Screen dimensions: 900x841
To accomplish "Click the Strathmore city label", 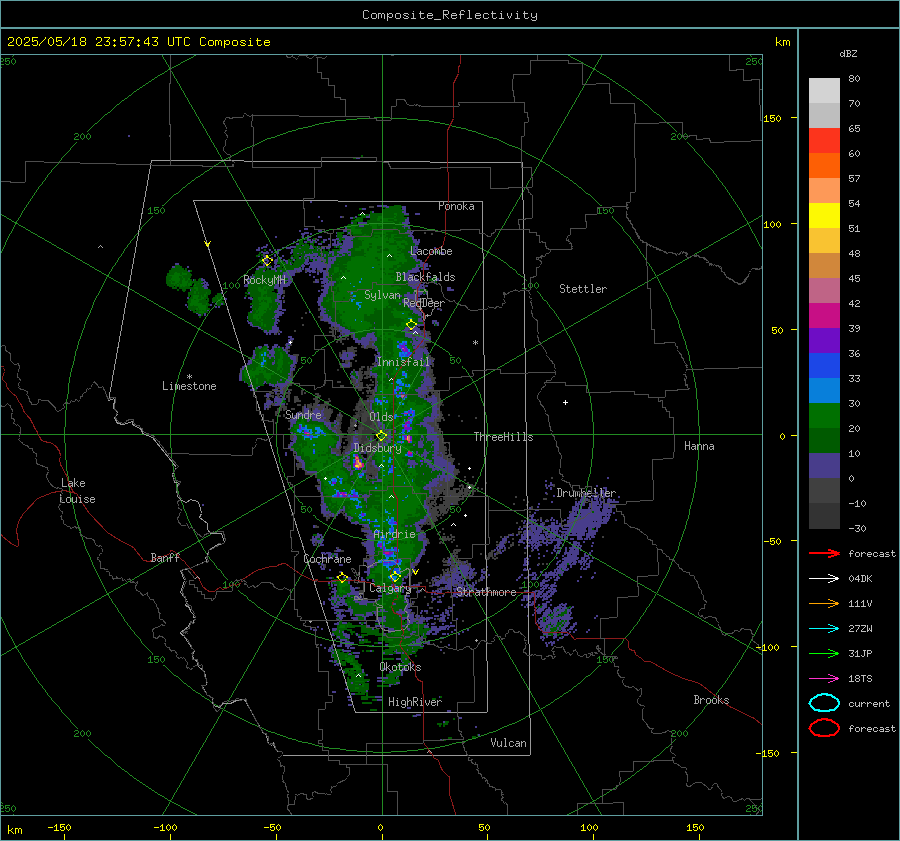I will (x=486, y=592).
